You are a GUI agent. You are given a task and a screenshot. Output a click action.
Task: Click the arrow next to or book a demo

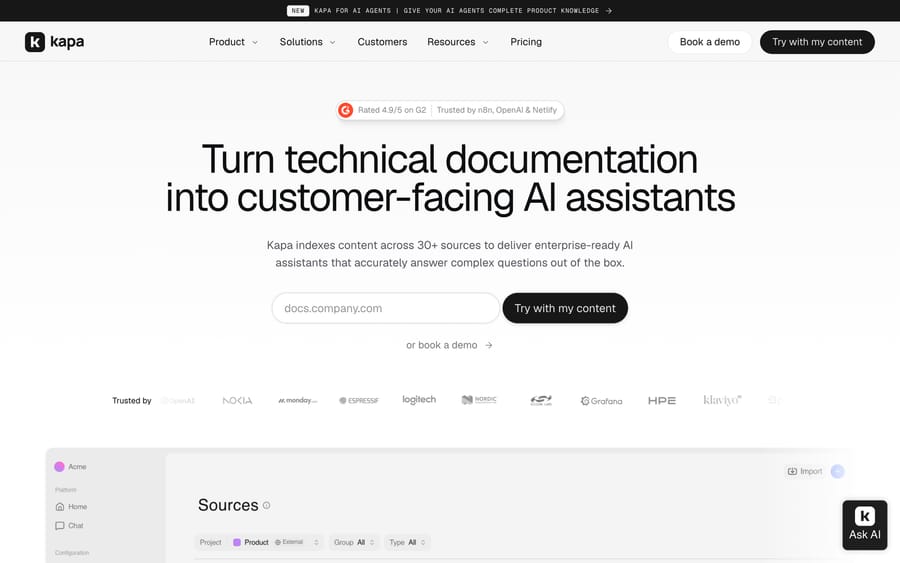pyautogui.click(x=488, y=345)
